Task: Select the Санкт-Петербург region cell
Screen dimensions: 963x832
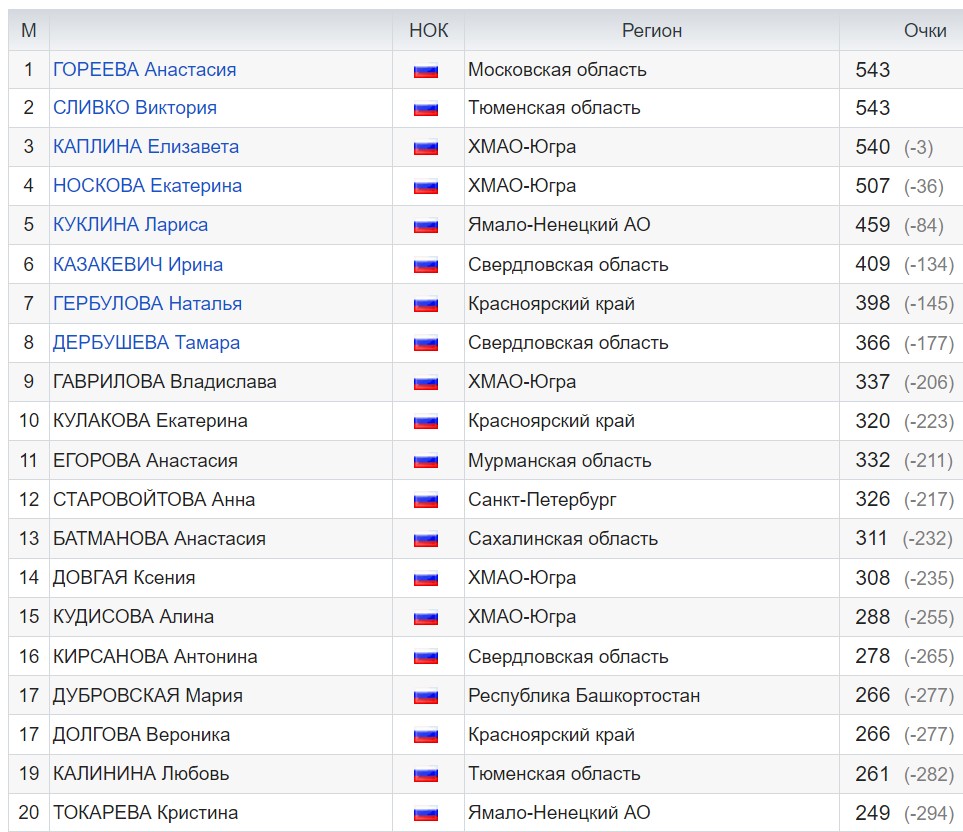Action: (542, 499)
